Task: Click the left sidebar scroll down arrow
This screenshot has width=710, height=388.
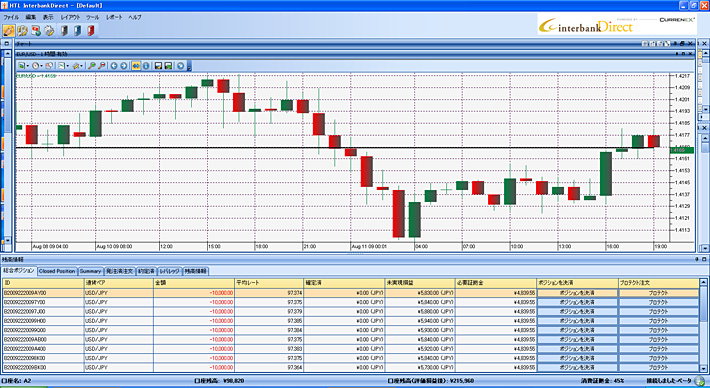Action: point(7,240)
